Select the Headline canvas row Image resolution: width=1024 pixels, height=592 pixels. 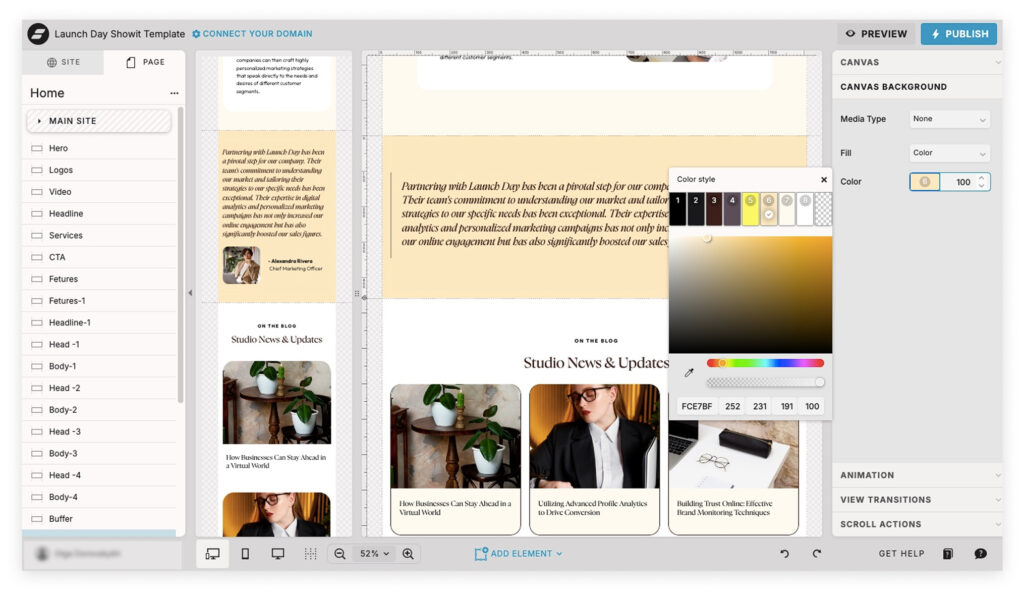pyautogui.click(x=101, y=214)
